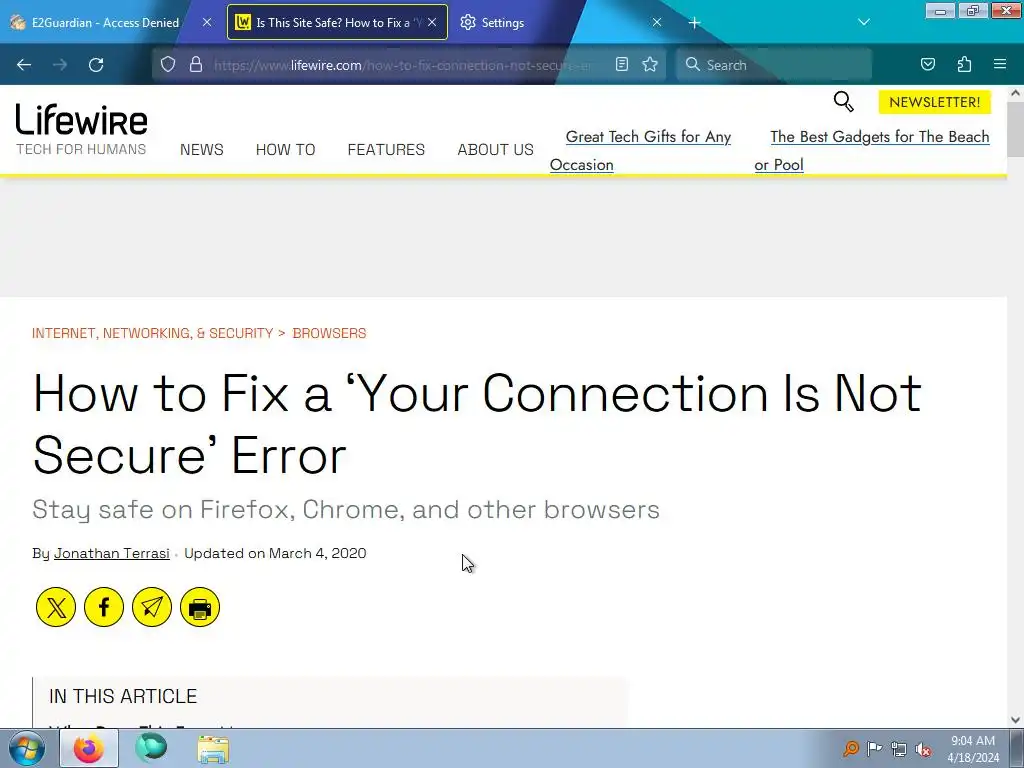The width and height of the screenshot is (1024, 768).
Task: Focus the browser Search box
Action: coord(774,65)
